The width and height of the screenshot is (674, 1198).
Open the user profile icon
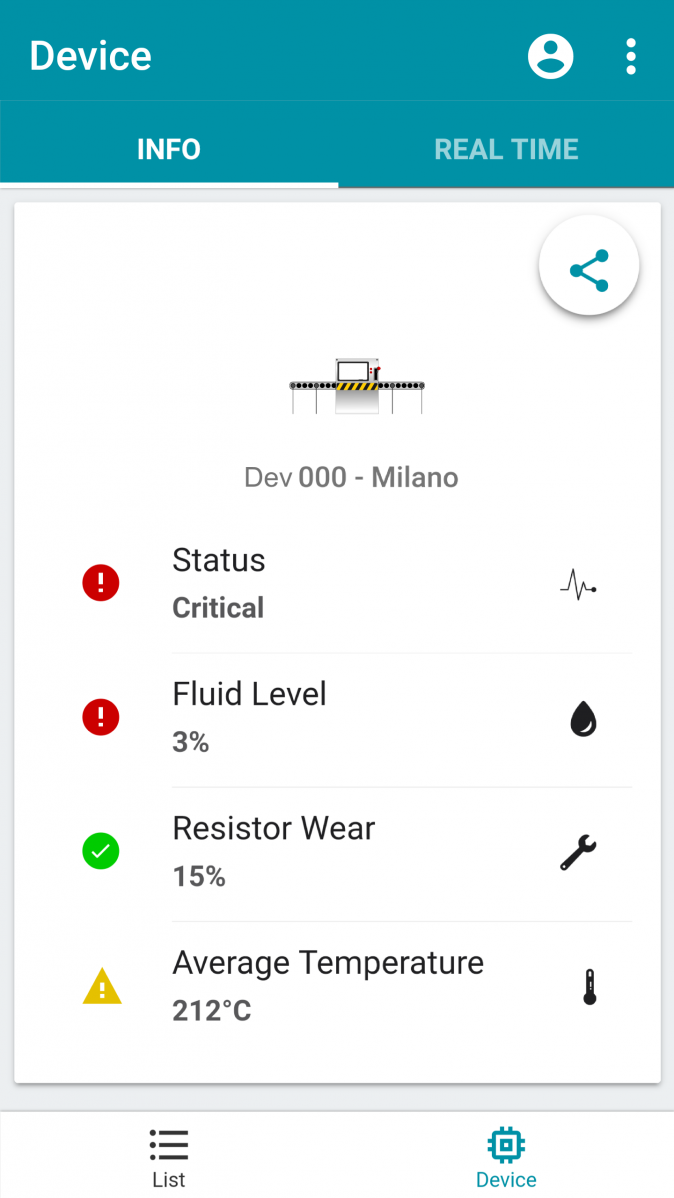click(x=550, y=56)
